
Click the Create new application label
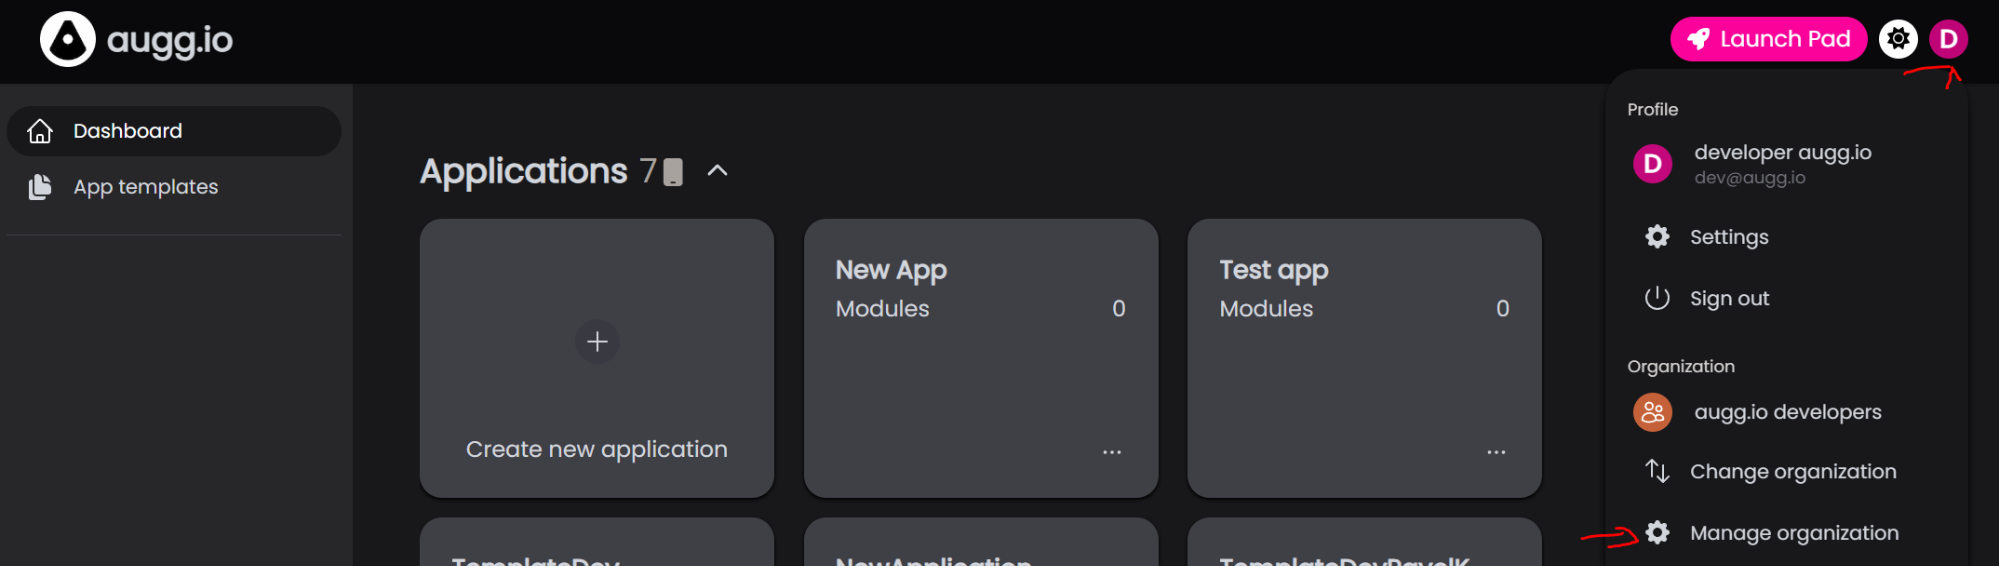pyautogui.click(x=596, y=449)
